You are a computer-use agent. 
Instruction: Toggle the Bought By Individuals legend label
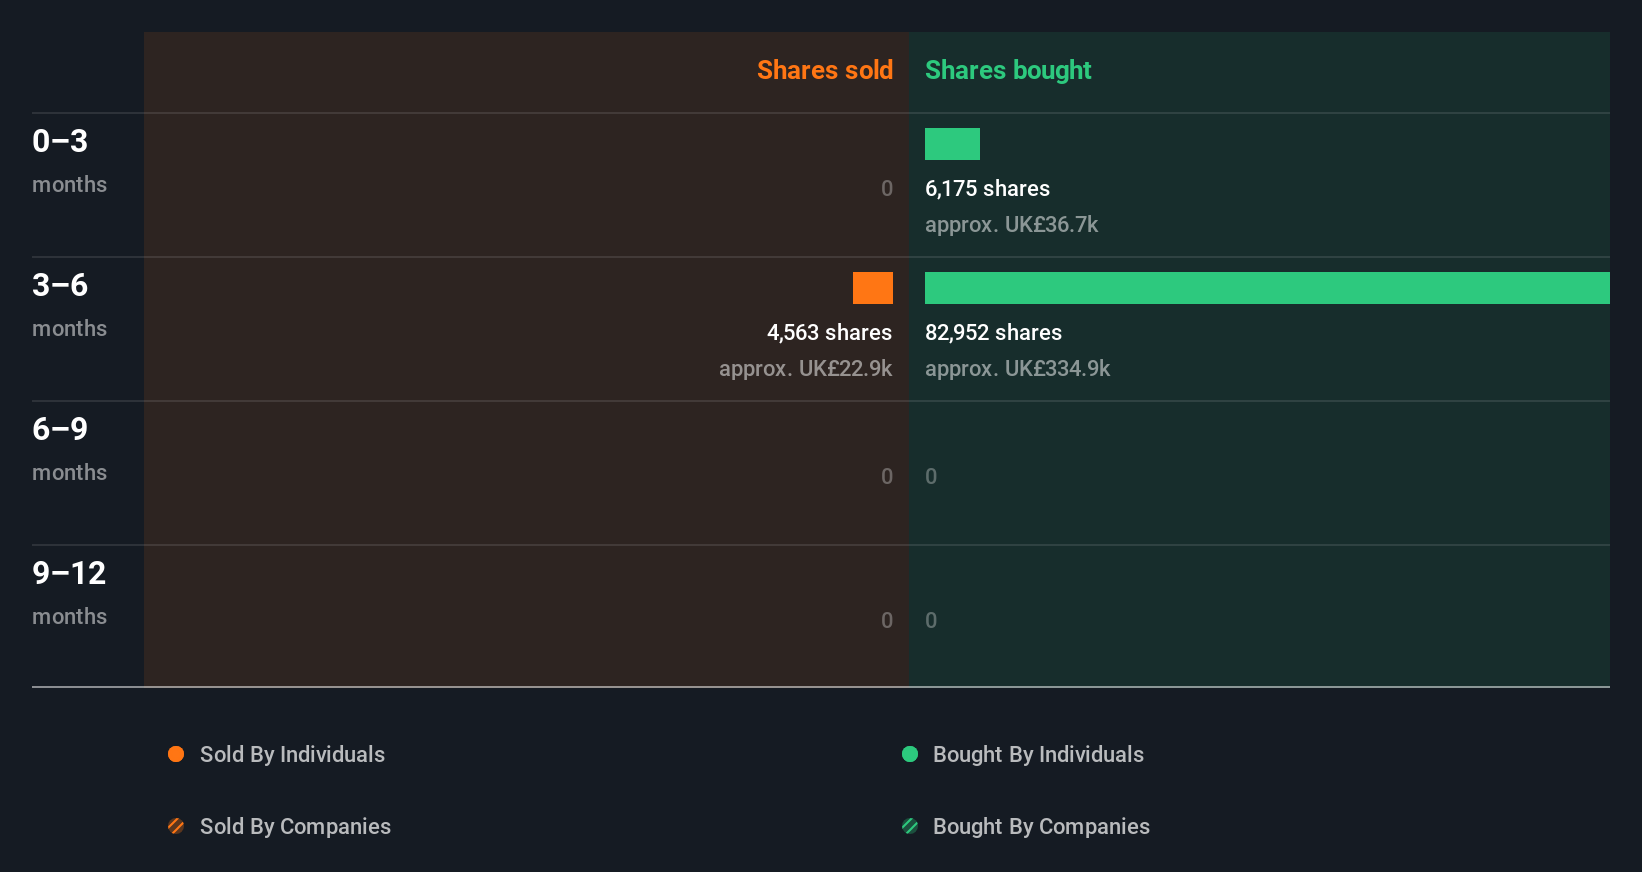click(1038, 754)
